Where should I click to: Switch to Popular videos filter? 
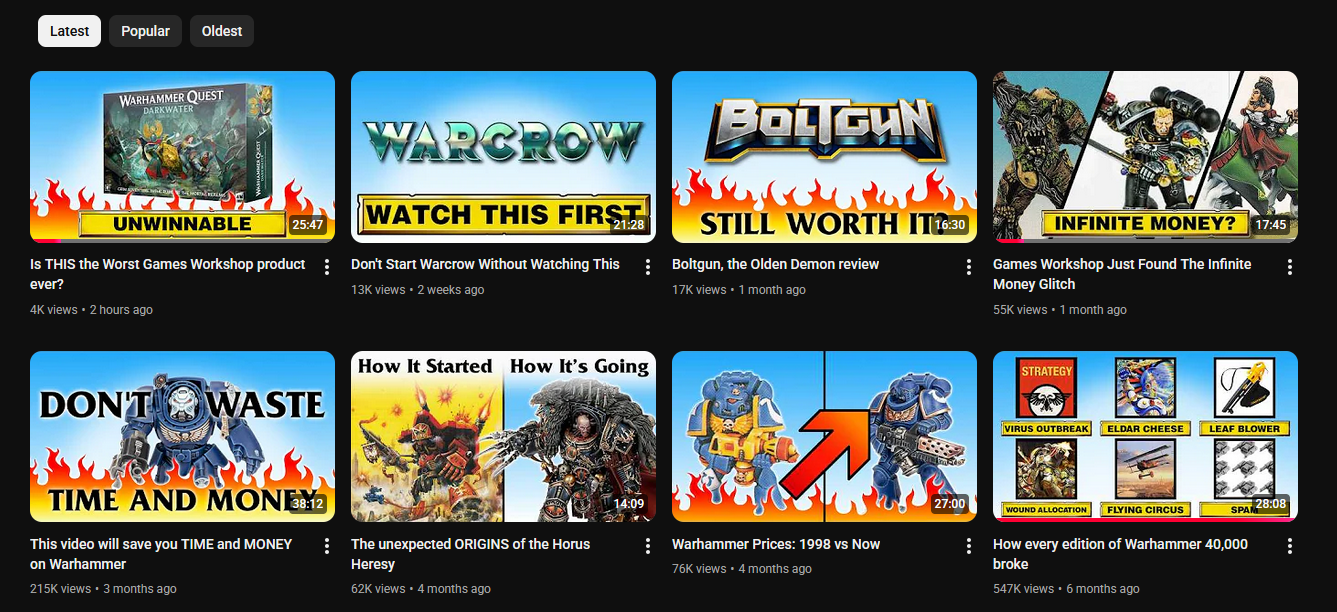[146, 31]
